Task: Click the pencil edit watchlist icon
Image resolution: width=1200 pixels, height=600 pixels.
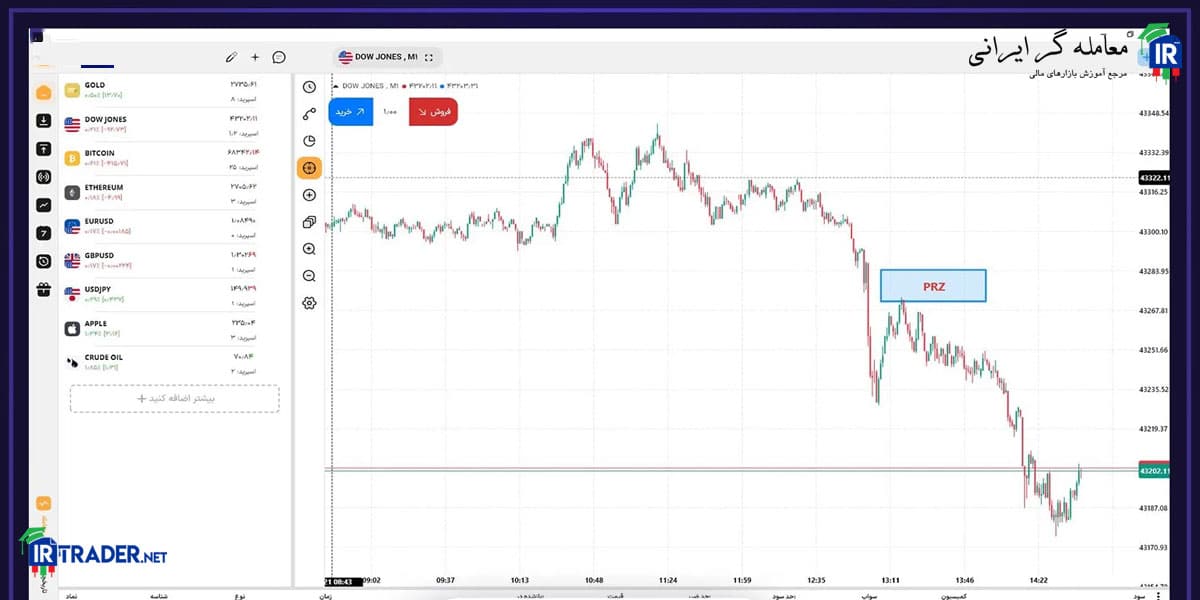Action: tap(231, 58)
